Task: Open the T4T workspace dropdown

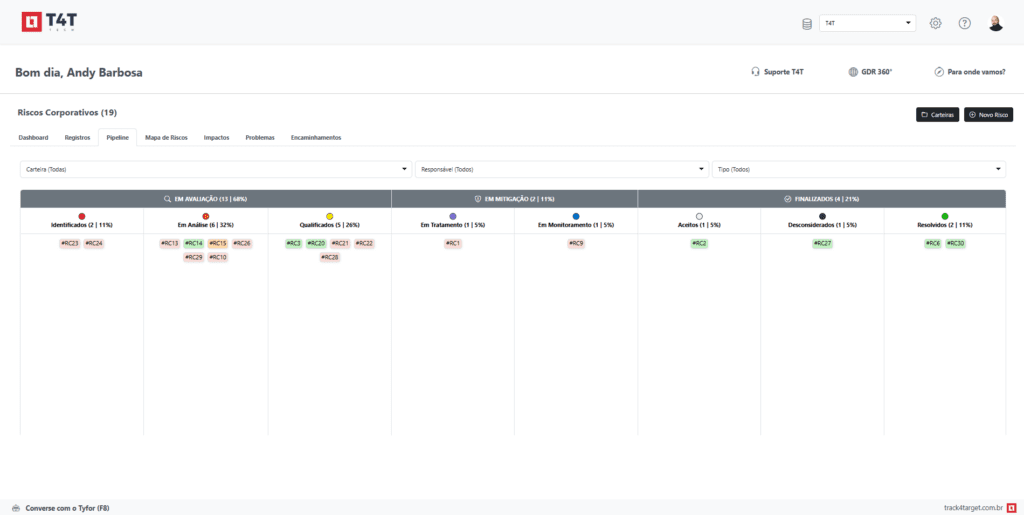Action: [866, 23]
